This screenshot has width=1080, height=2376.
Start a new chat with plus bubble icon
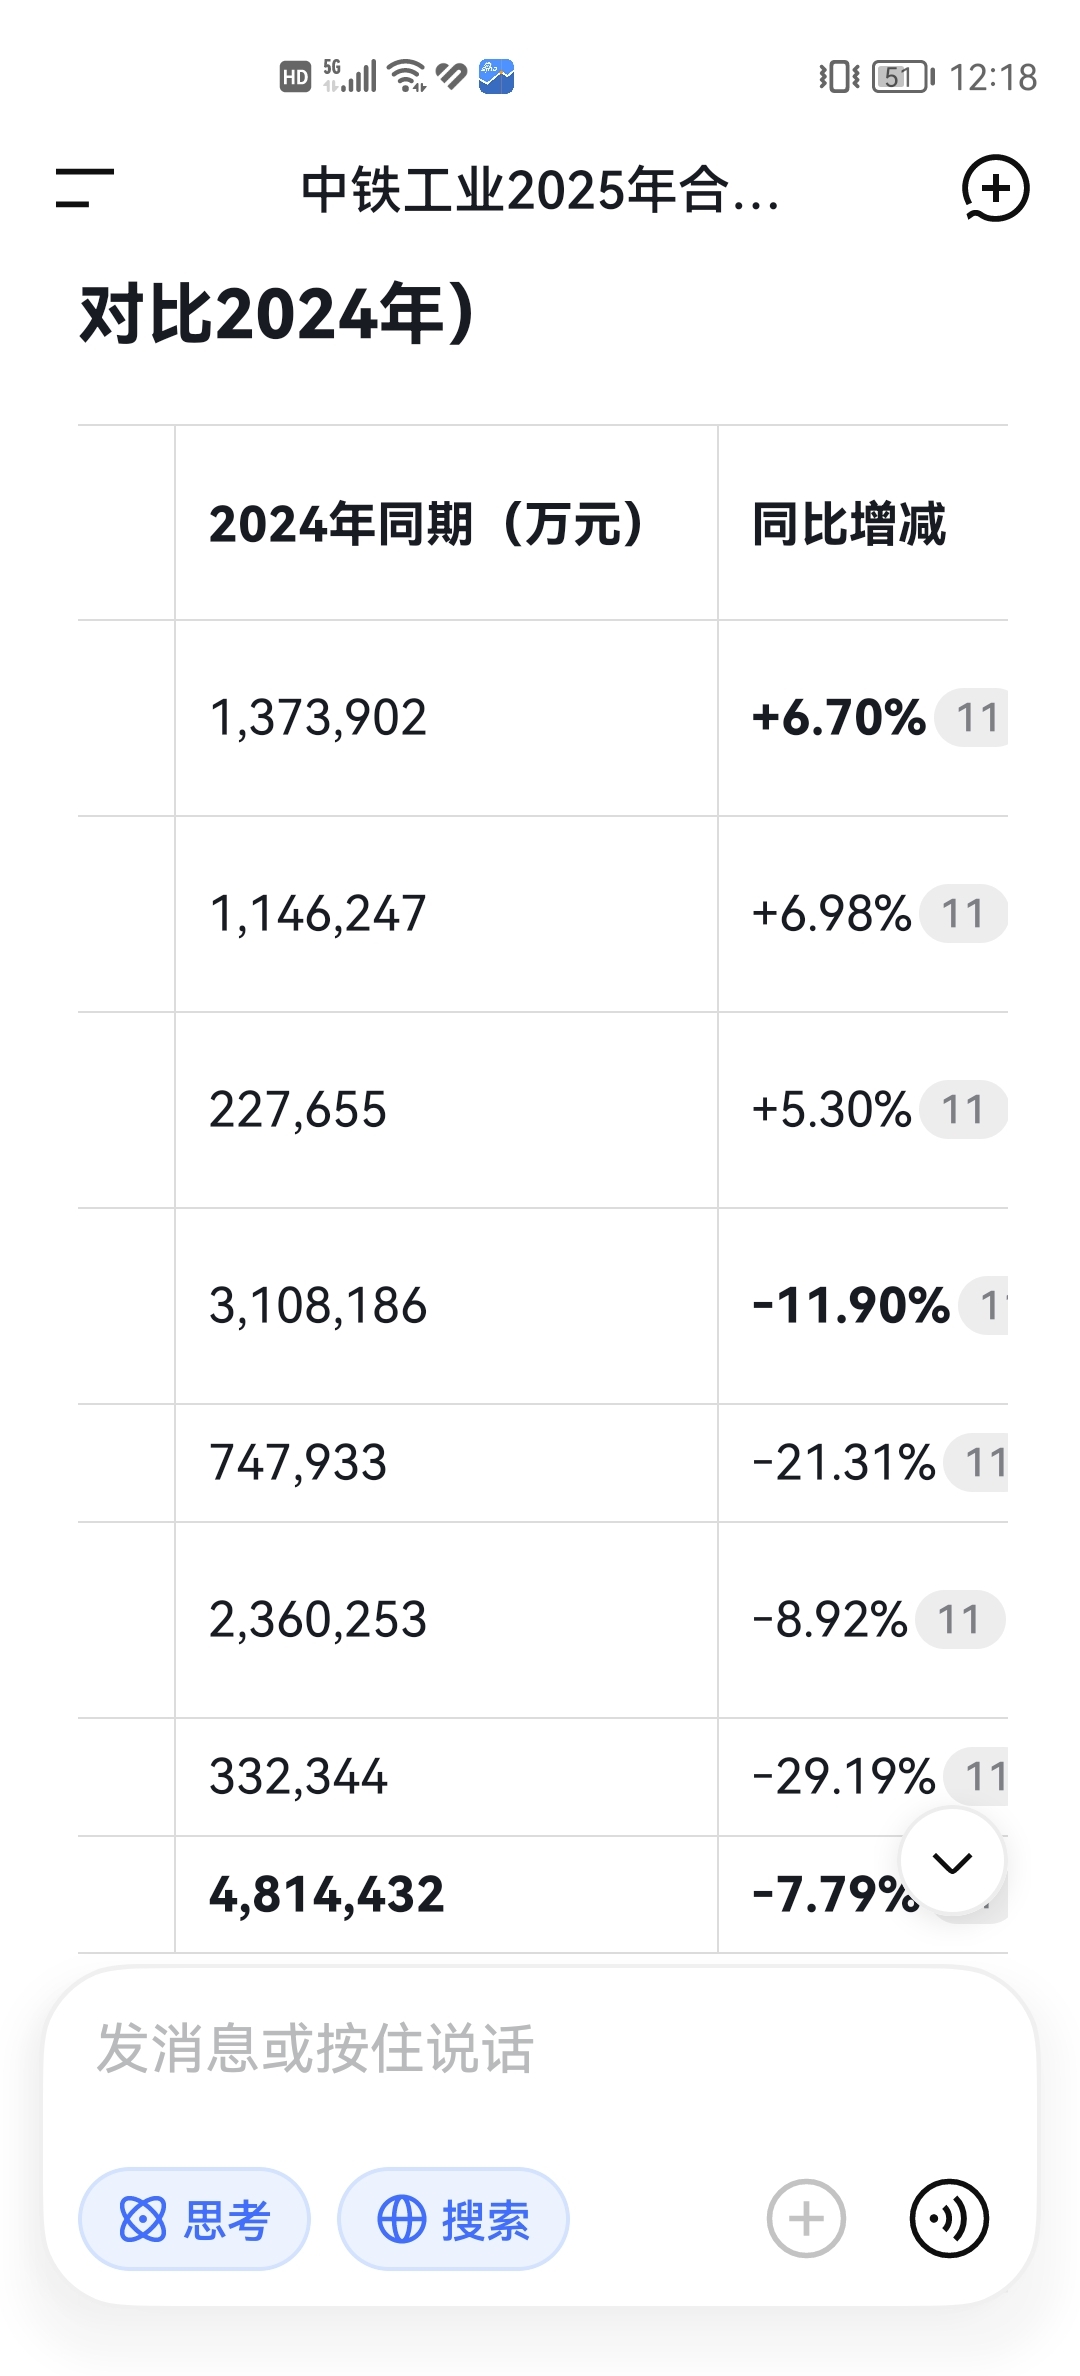[995, 188]
